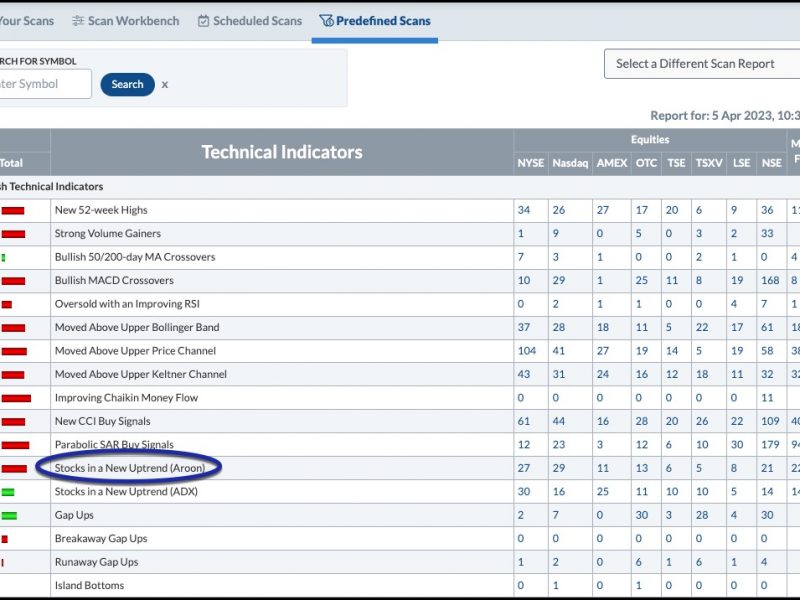Clear the symbol search with the x icon

point(165,85)
